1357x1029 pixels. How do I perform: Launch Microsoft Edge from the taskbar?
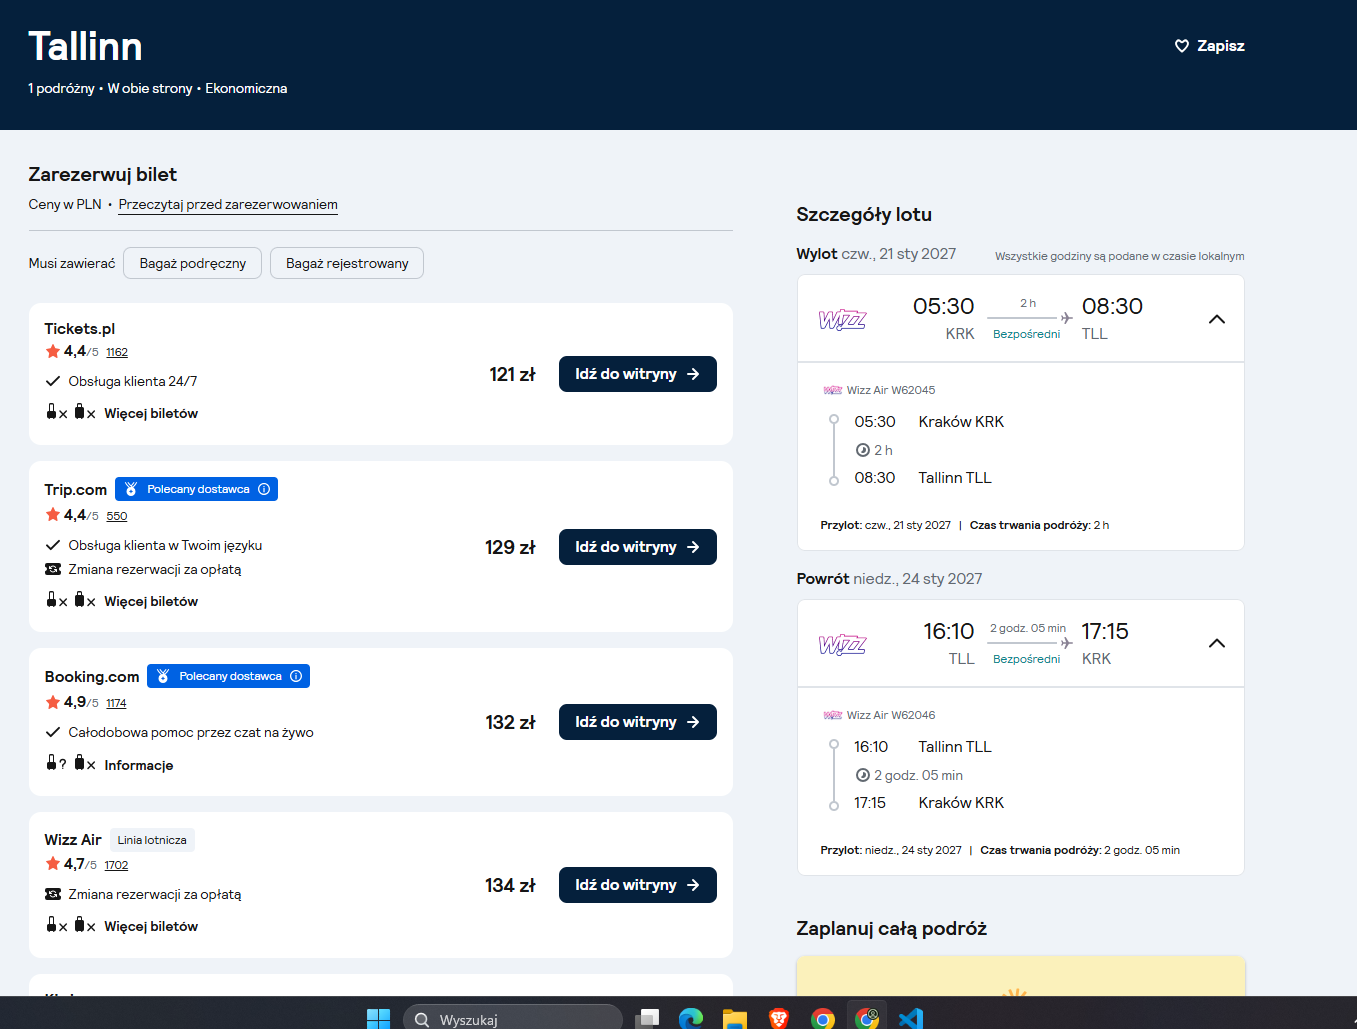(691, 1018)
